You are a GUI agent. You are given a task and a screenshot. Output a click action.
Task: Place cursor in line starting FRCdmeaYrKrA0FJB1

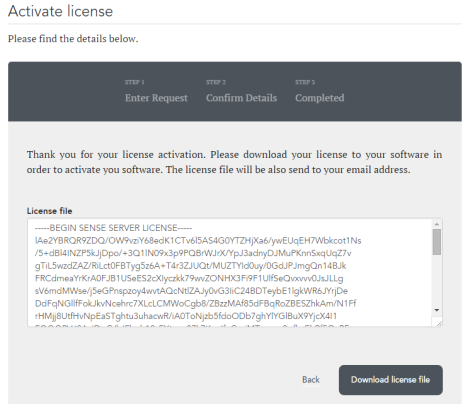click(x=189, y=278)
